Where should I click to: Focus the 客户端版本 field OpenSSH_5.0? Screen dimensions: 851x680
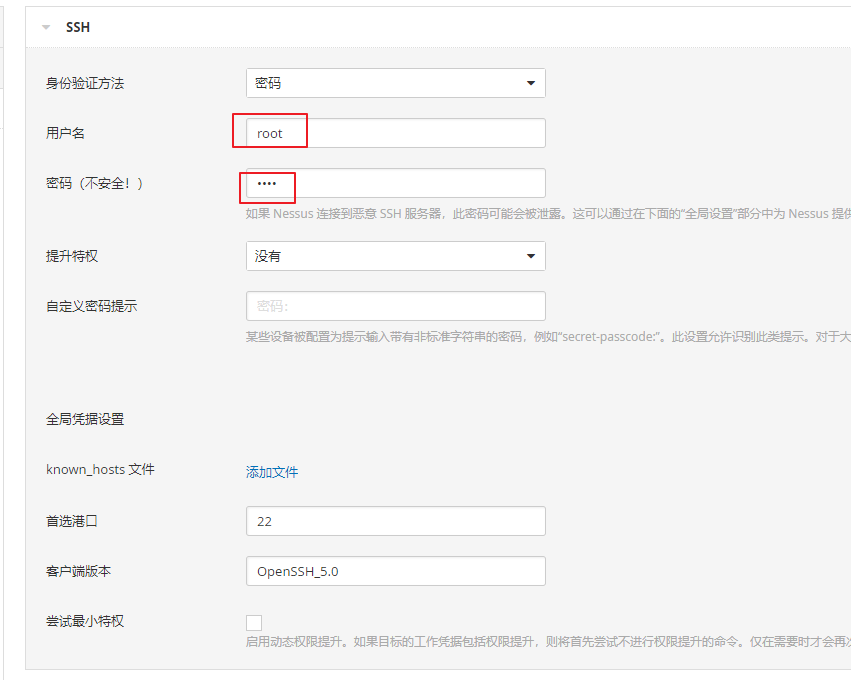click(x=395, y=571)
